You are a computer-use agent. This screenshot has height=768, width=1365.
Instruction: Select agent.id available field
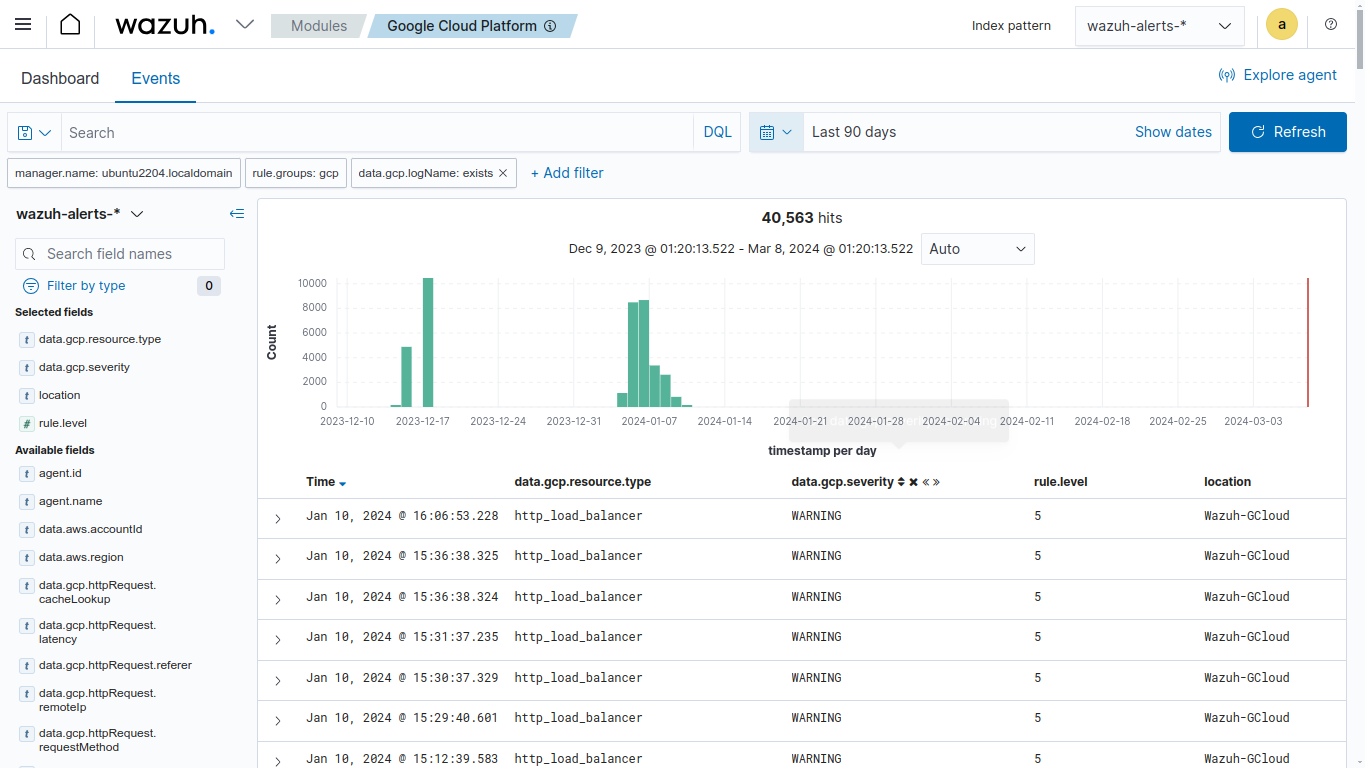pyautogui.click(x=60, y=473)
